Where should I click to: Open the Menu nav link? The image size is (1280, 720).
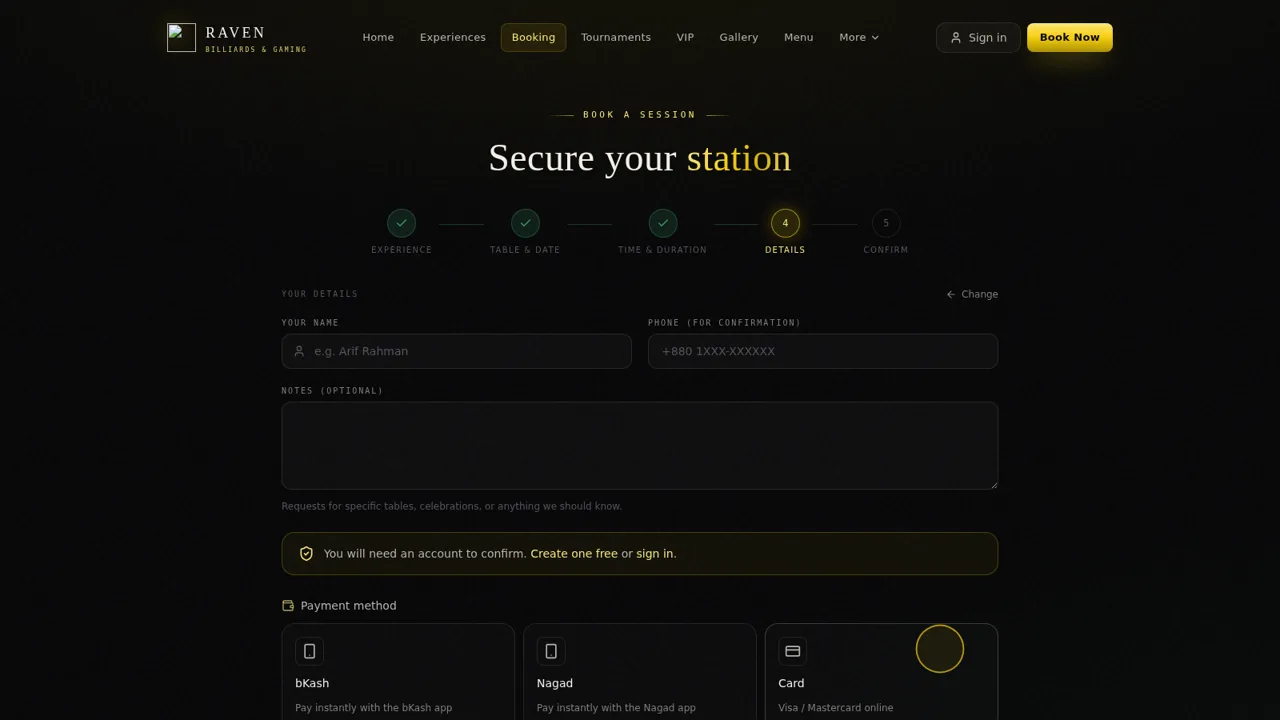tap(799, 37)
